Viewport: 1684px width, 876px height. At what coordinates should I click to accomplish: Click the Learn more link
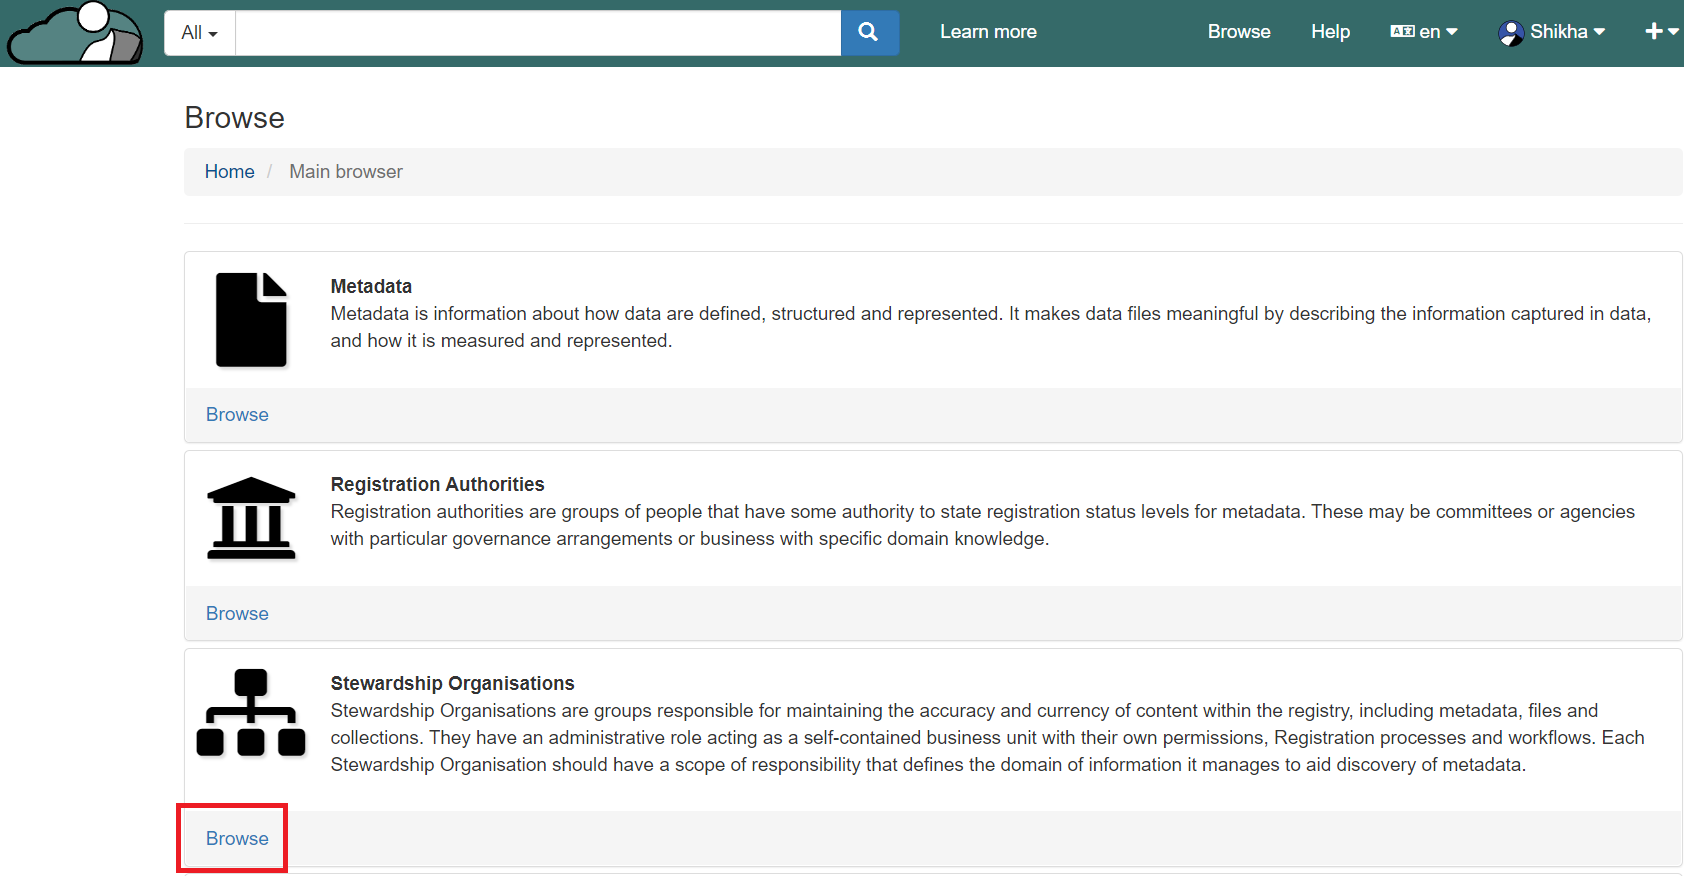coord(988,32)
